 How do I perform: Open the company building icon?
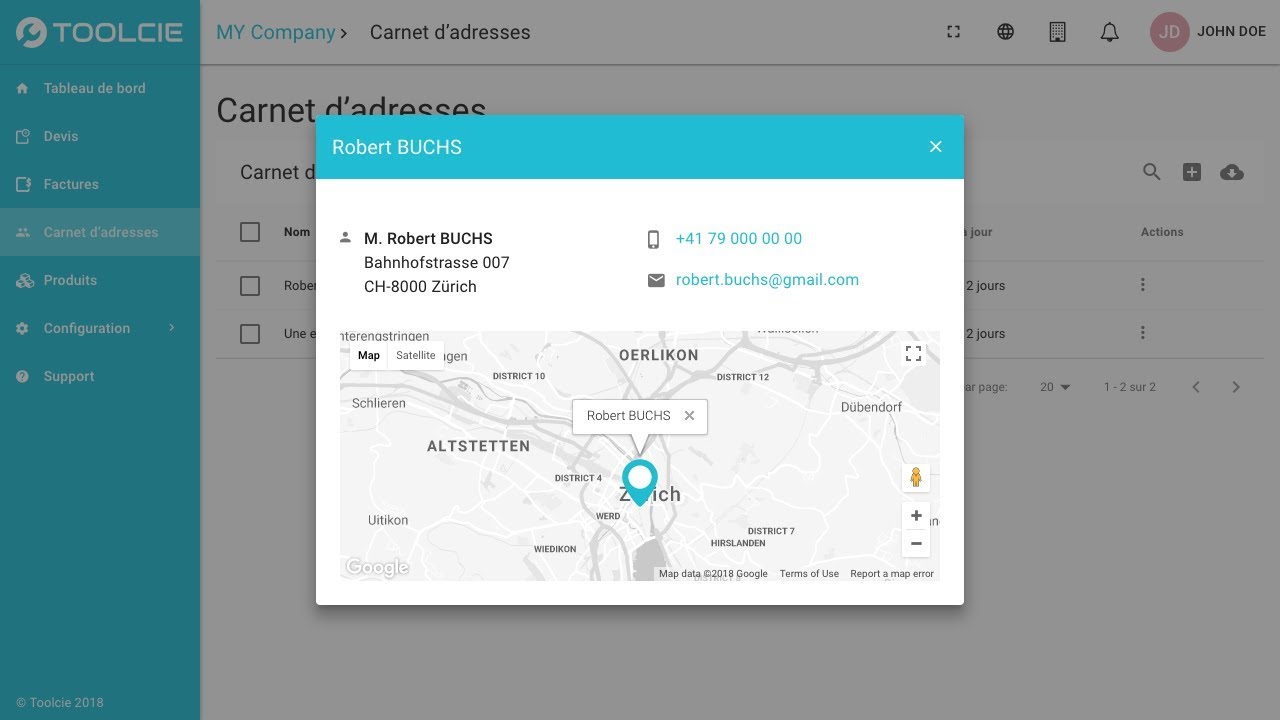tap(1057, 32)
